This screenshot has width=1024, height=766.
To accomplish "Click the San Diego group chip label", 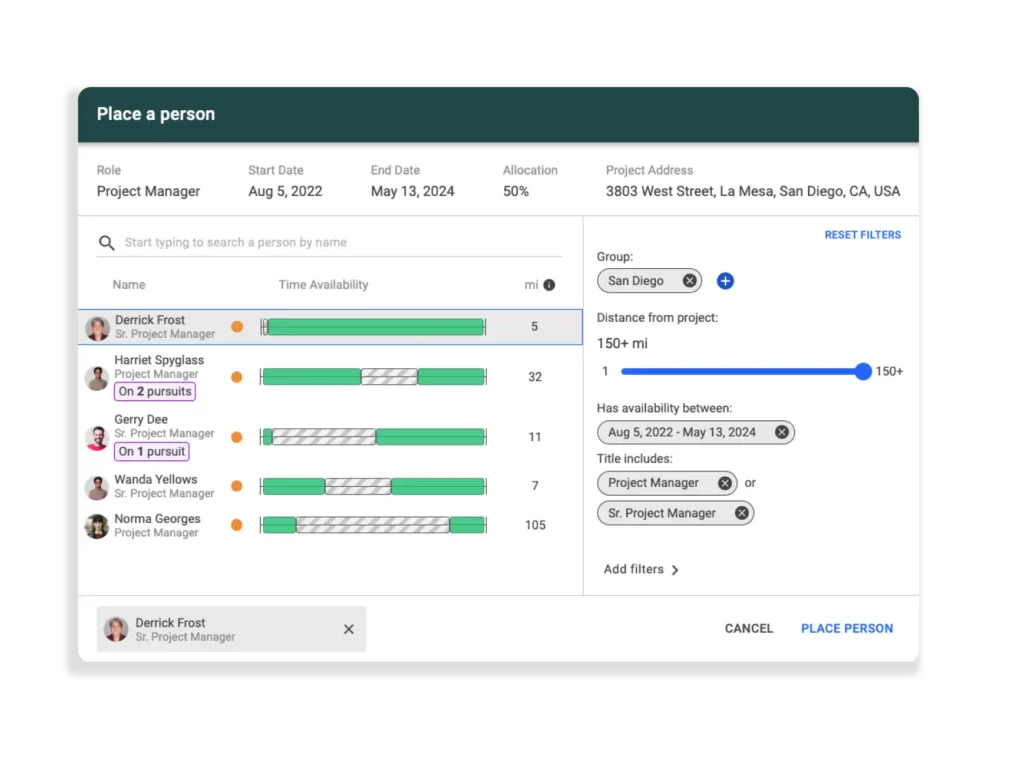I will point(635,281).
